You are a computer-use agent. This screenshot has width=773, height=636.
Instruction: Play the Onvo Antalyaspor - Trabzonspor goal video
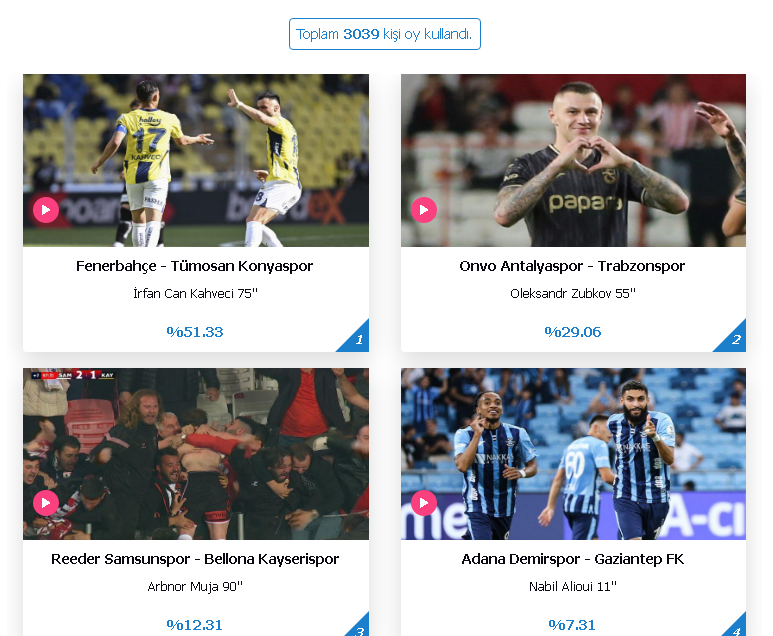pos(423,210)
